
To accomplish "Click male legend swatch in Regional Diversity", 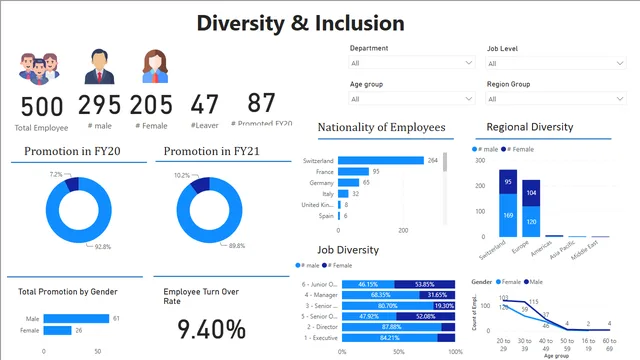I will coord(474,149).
